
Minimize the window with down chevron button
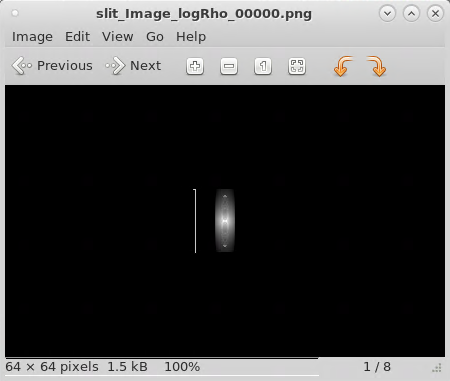click(x=387, y=14)
